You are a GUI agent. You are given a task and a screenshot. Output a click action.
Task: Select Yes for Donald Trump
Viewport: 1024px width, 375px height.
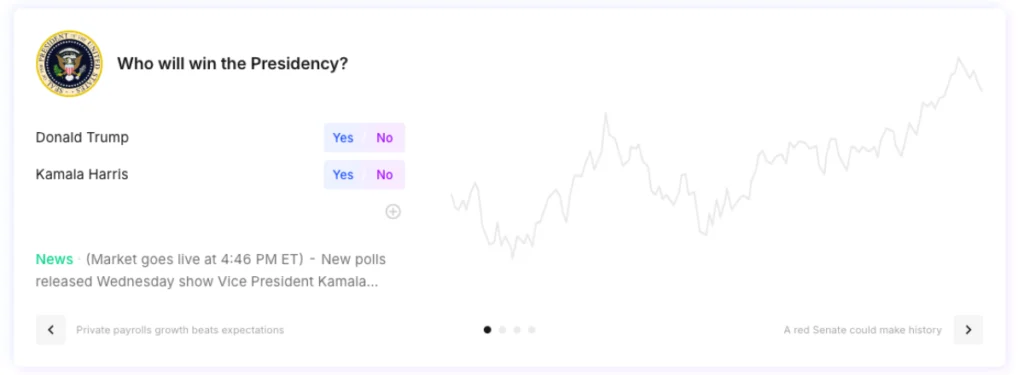click(343, 137)
